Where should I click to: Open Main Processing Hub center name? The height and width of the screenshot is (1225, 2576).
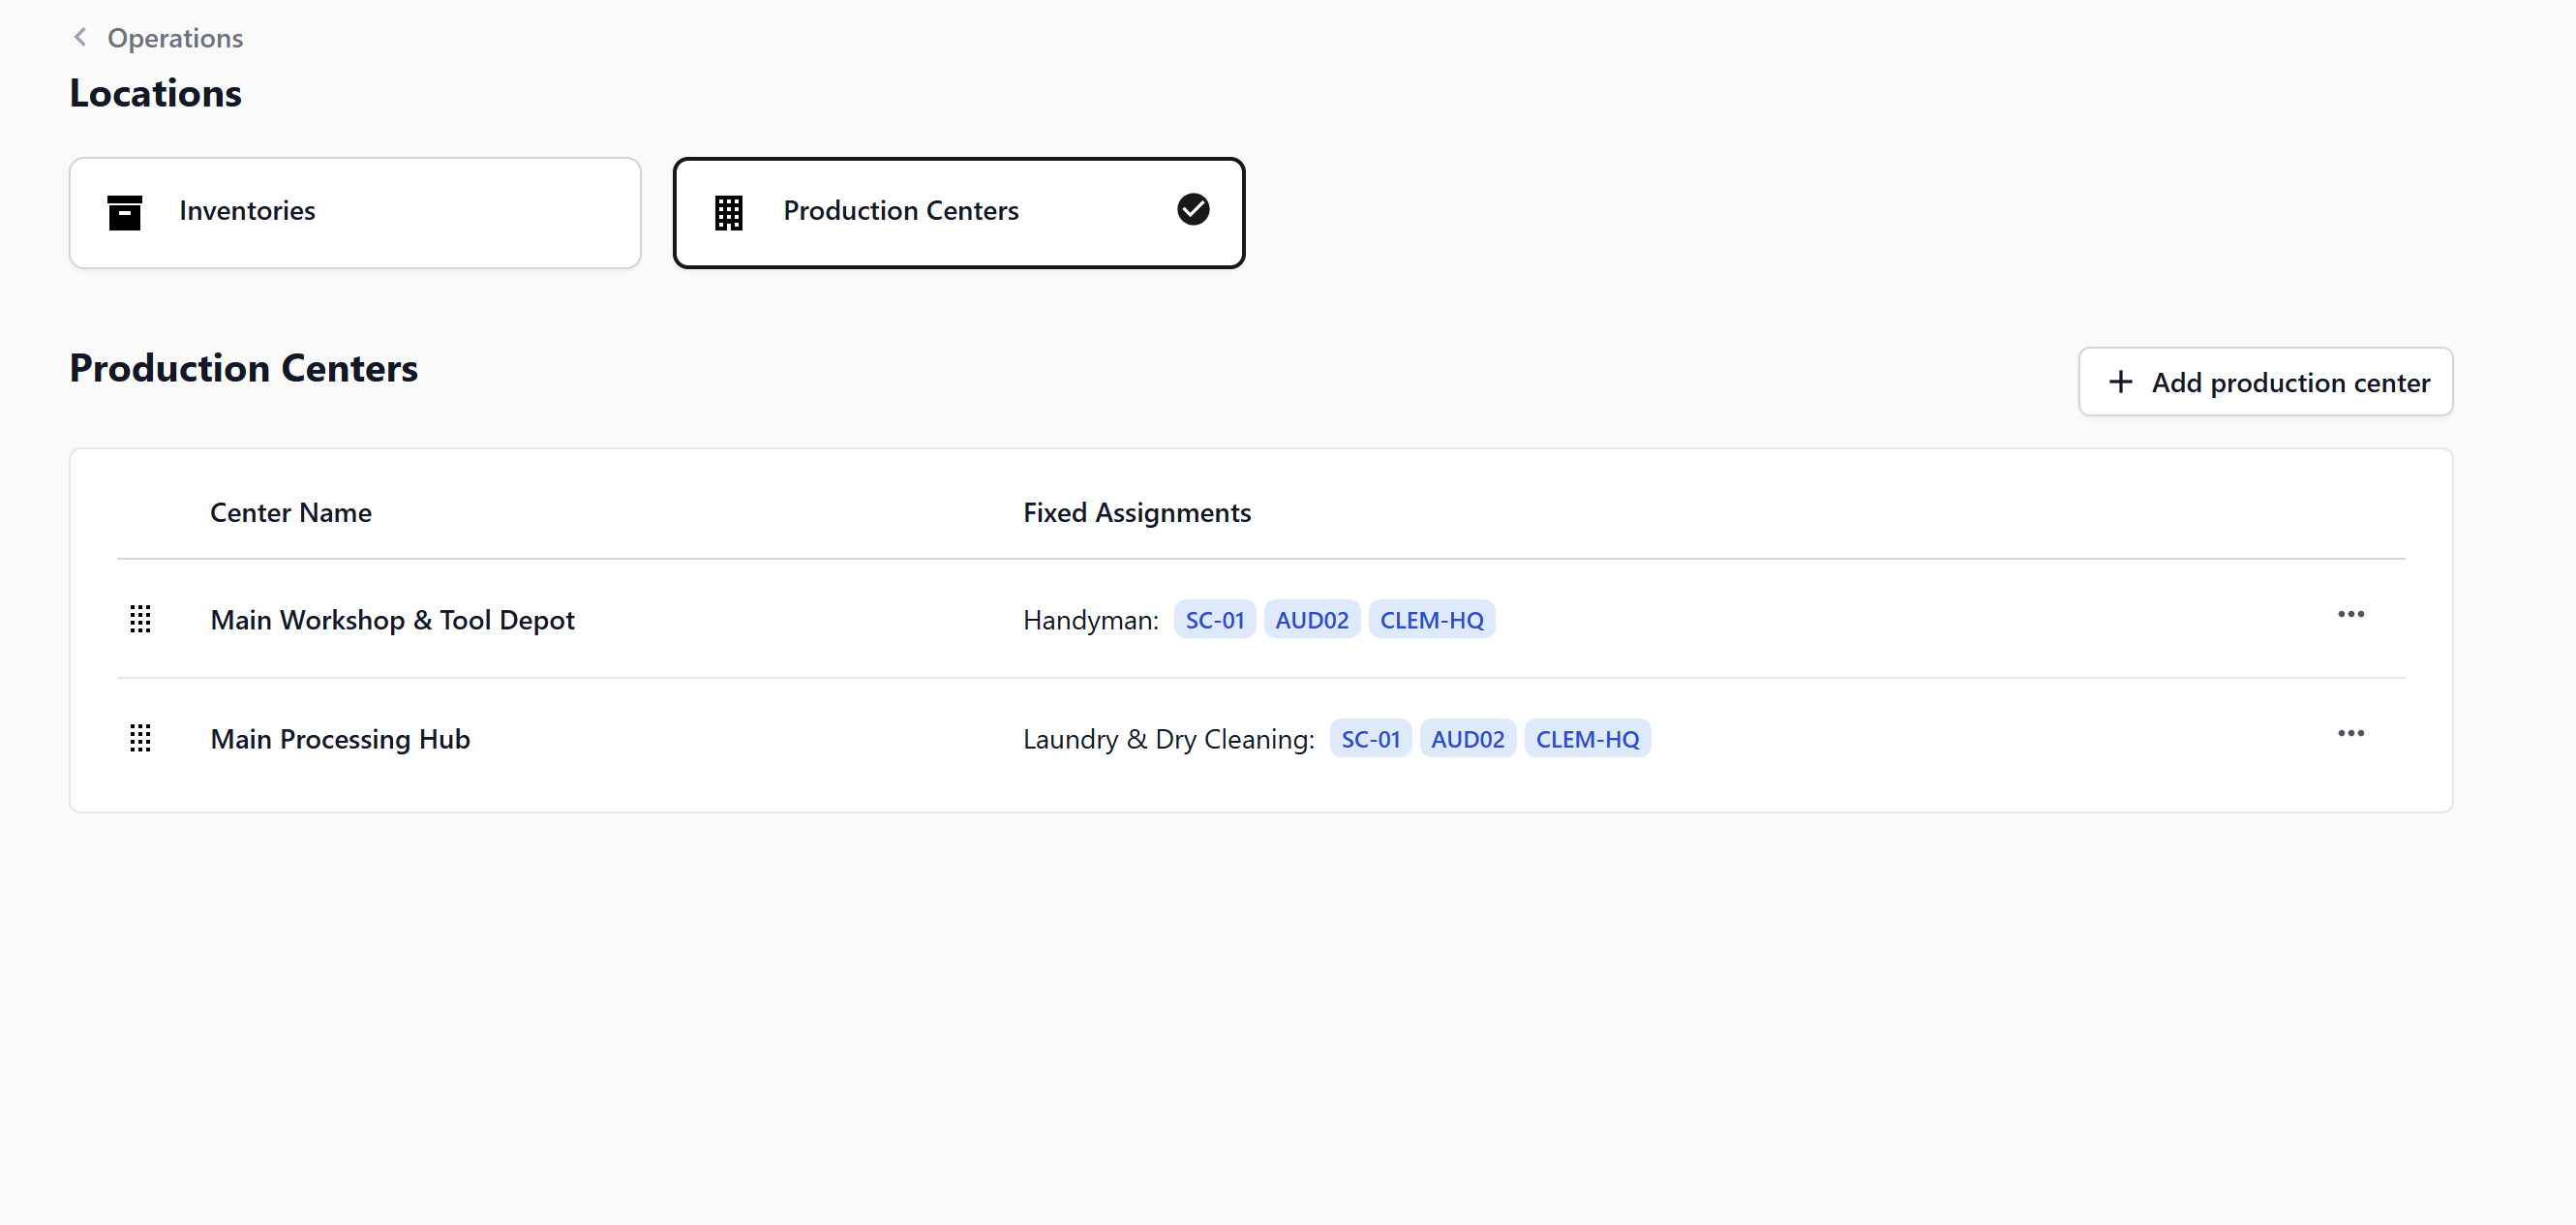tap(340, 739)
